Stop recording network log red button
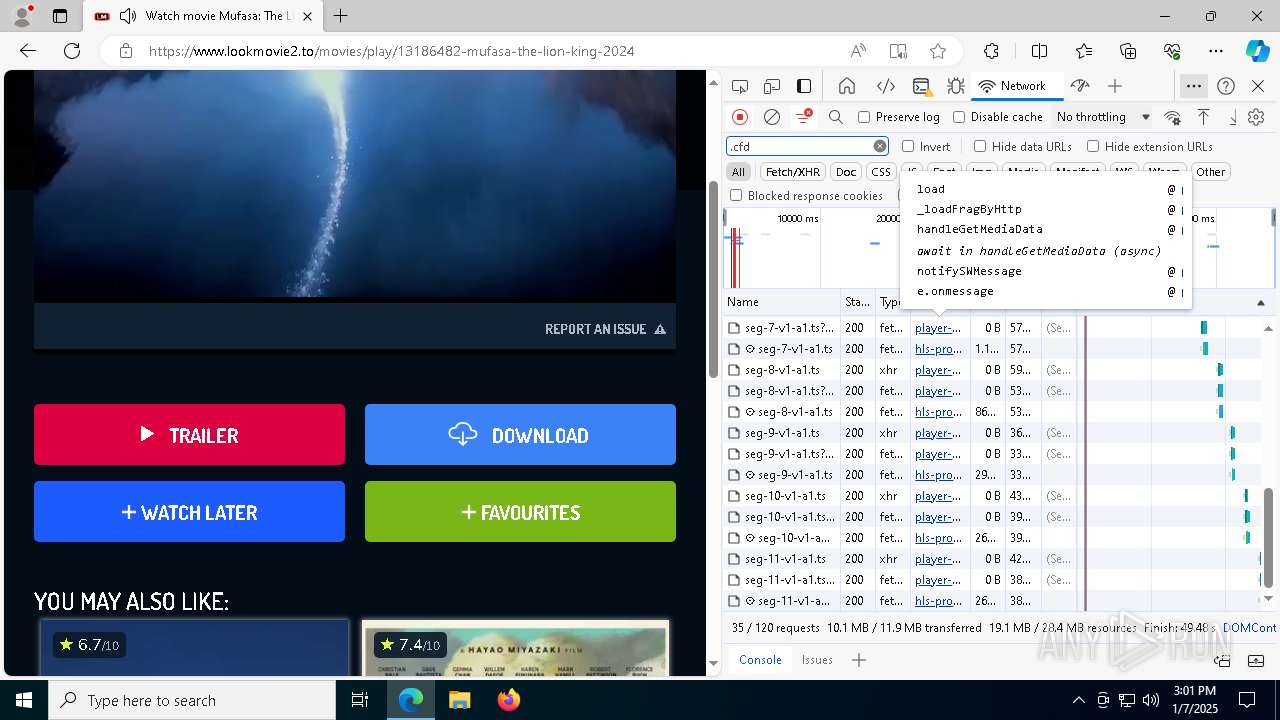Image resolution: width=1280 pixels, height=720 pixels. click(x=740, y=117)
